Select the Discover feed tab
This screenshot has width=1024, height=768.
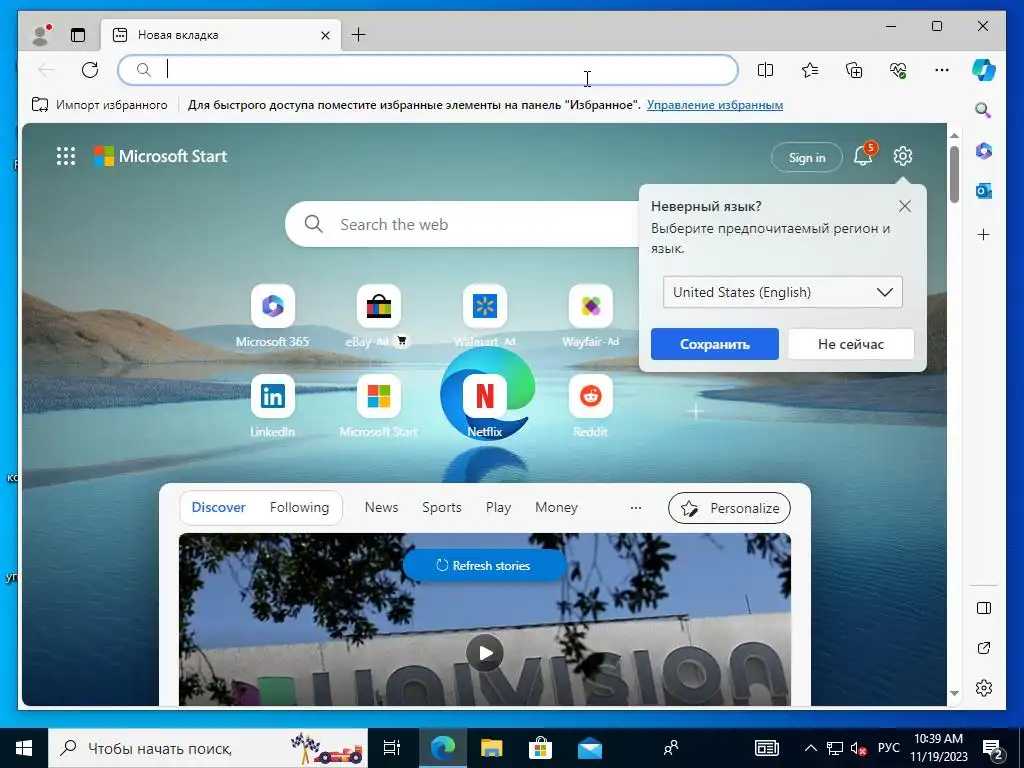click(218, 507)
